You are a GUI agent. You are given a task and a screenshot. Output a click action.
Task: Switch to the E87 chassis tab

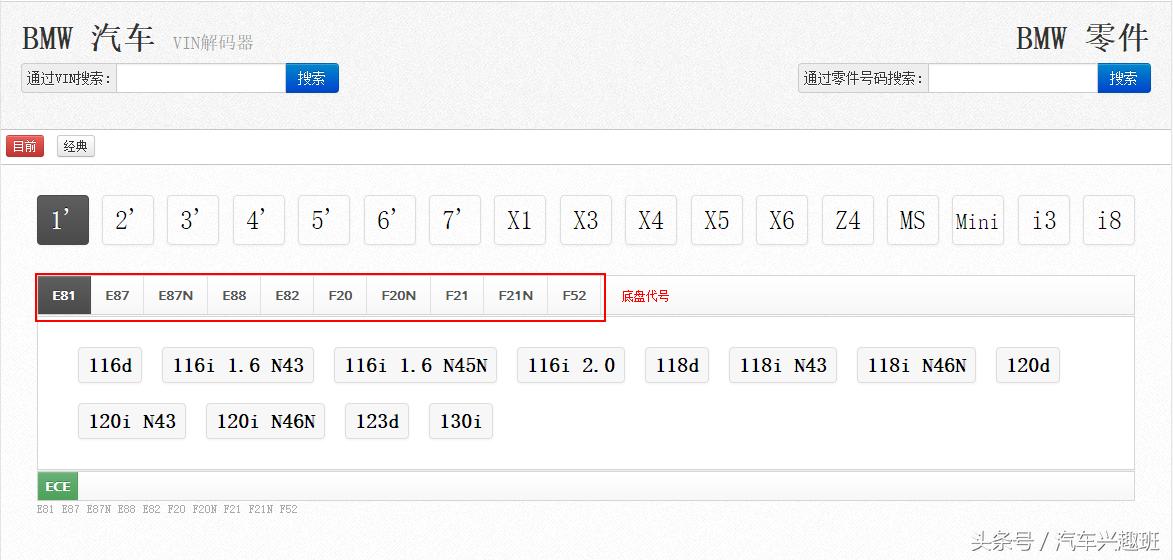click(117, 295)
